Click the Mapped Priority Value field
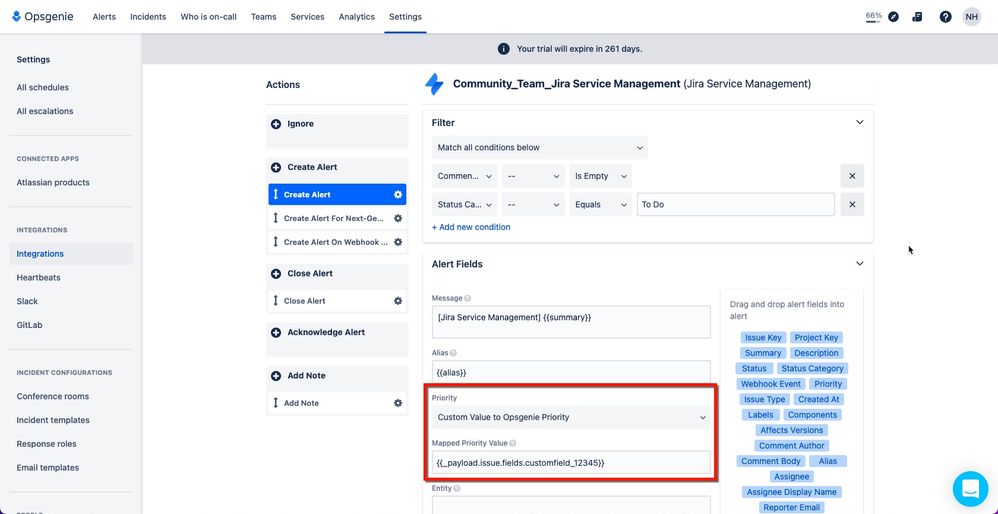This screenshot has width=998, height=514. tap(571, 462)
